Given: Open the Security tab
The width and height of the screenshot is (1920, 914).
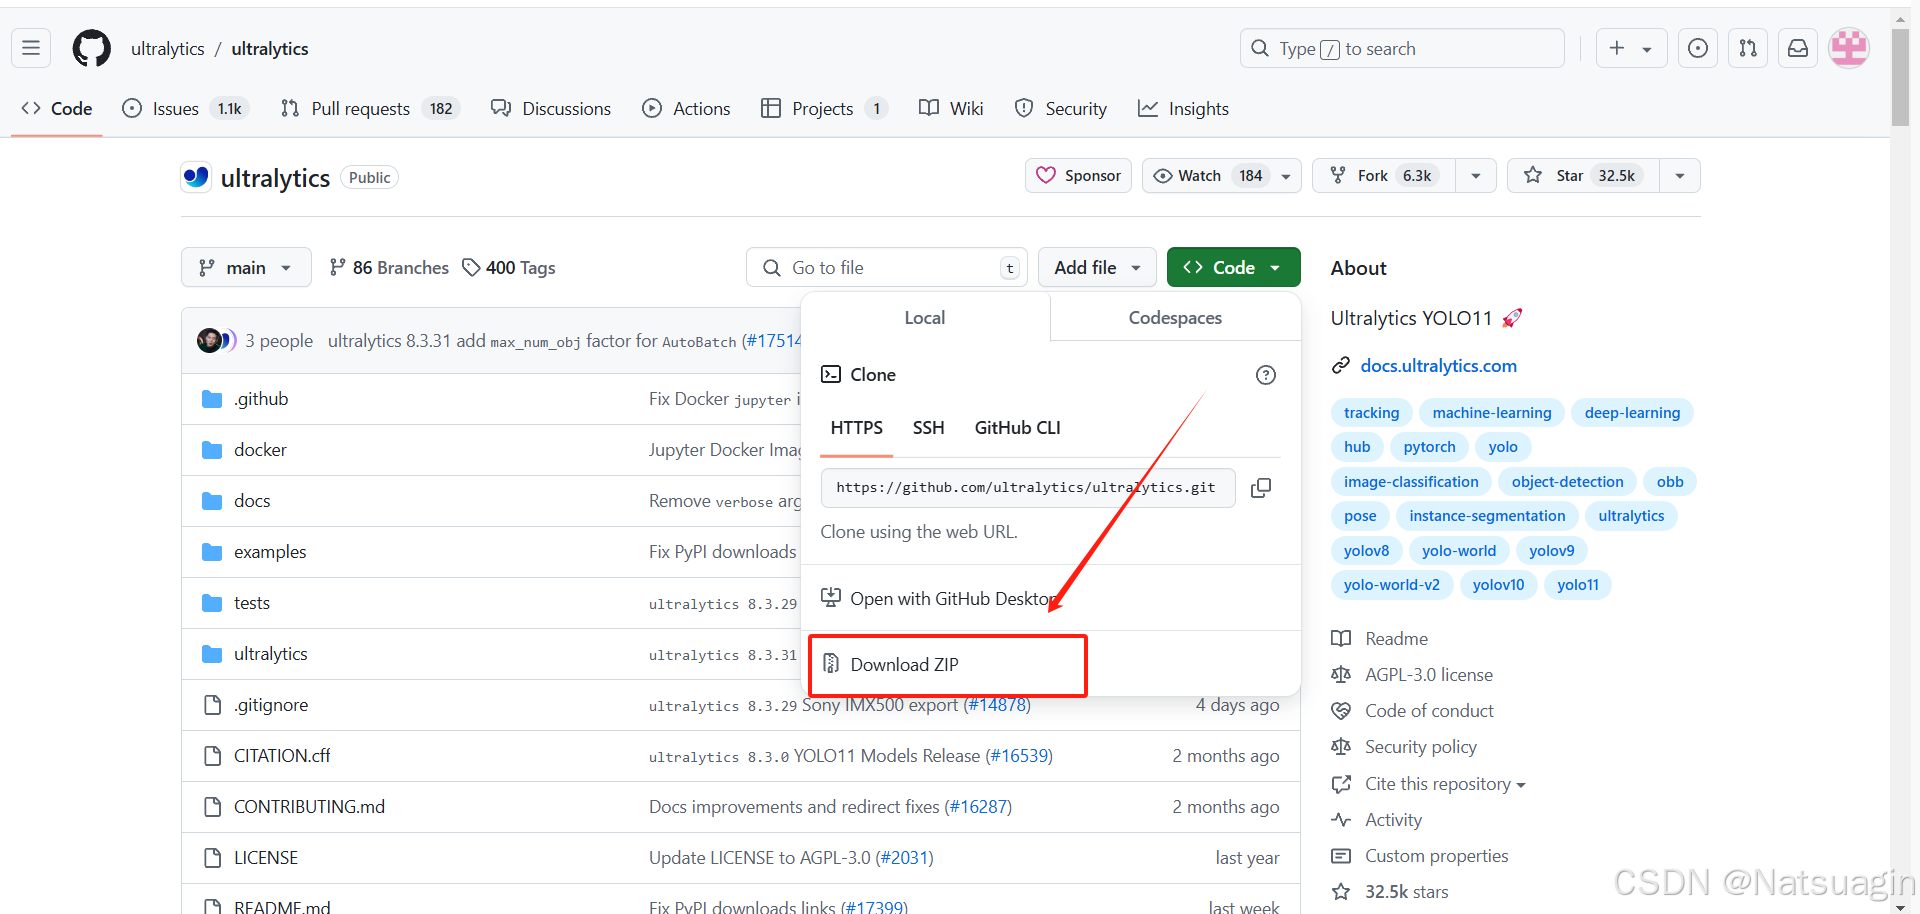Looking at the screenshot, I should point(1060,109).
